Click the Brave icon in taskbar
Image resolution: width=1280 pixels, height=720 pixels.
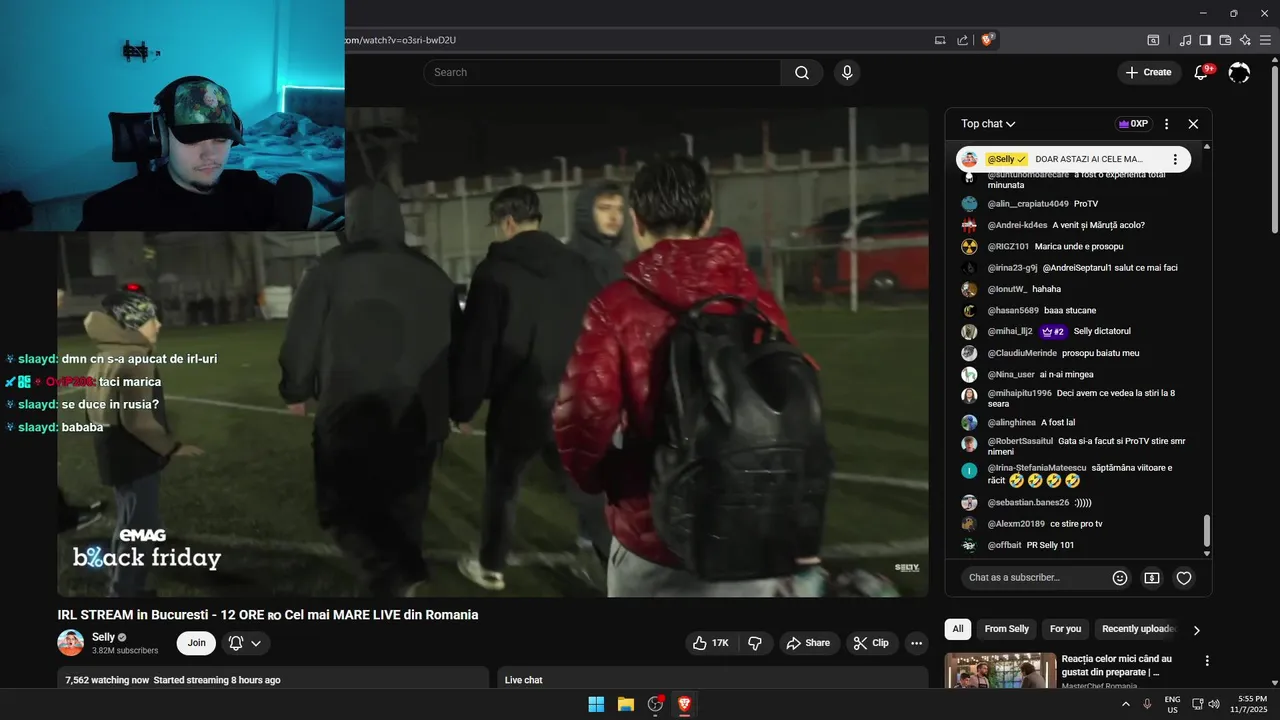coord(685,704)
